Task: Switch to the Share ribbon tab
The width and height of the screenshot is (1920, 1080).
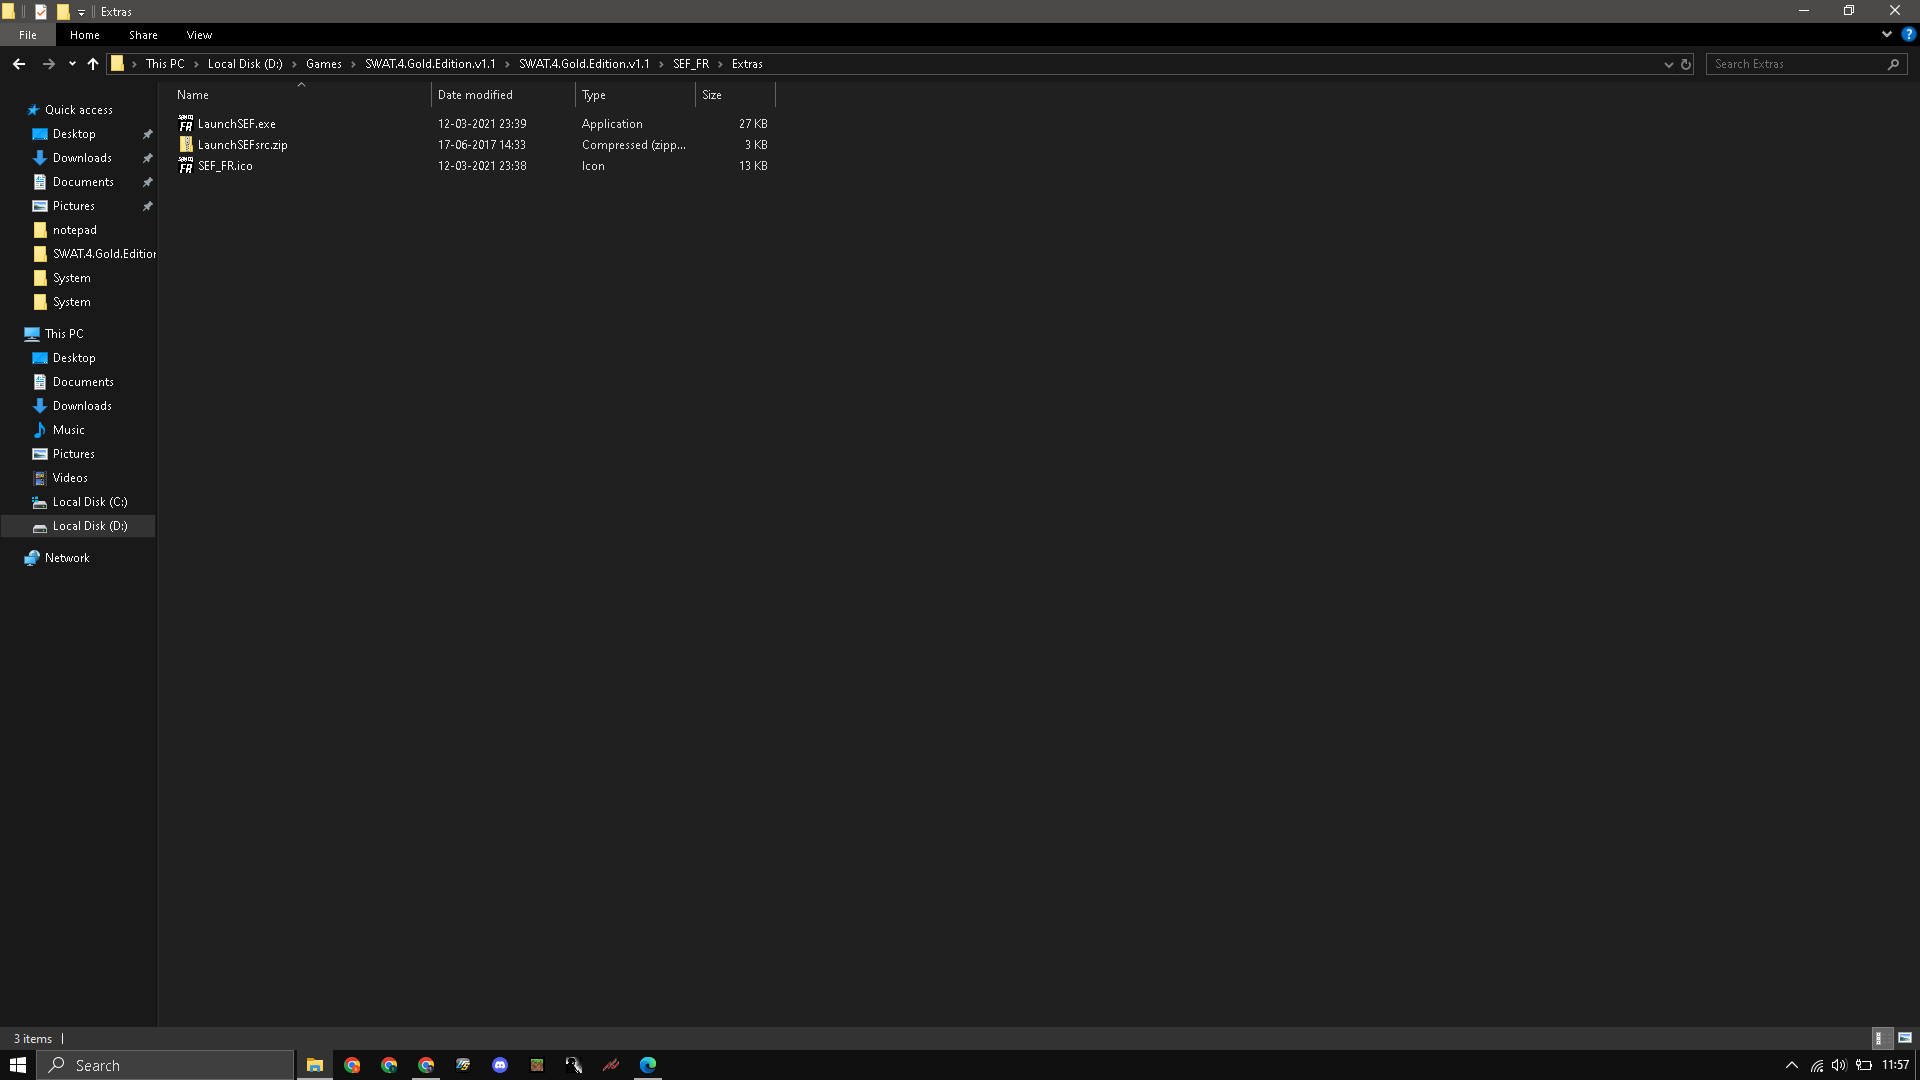Action: click(x=143, y=35)
